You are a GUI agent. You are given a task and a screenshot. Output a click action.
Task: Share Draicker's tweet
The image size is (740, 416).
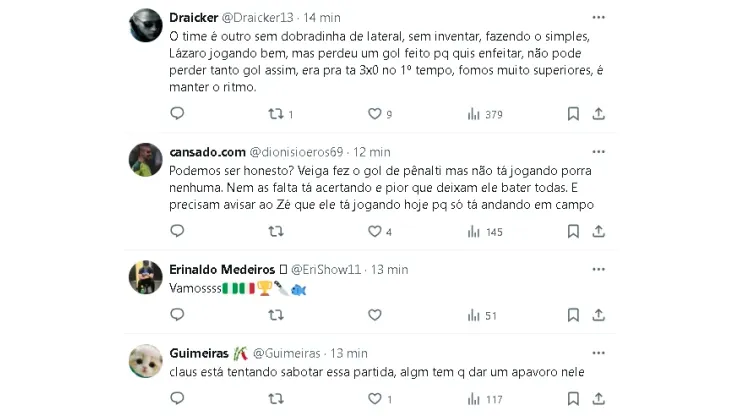[598, 114]
